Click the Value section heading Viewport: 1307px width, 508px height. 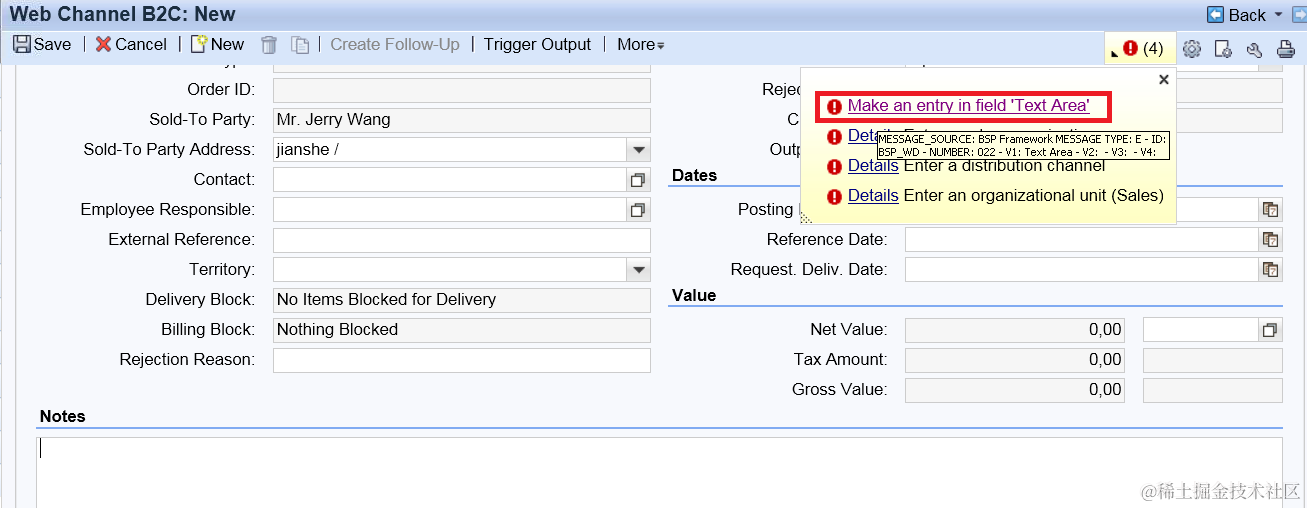(694, 295)
